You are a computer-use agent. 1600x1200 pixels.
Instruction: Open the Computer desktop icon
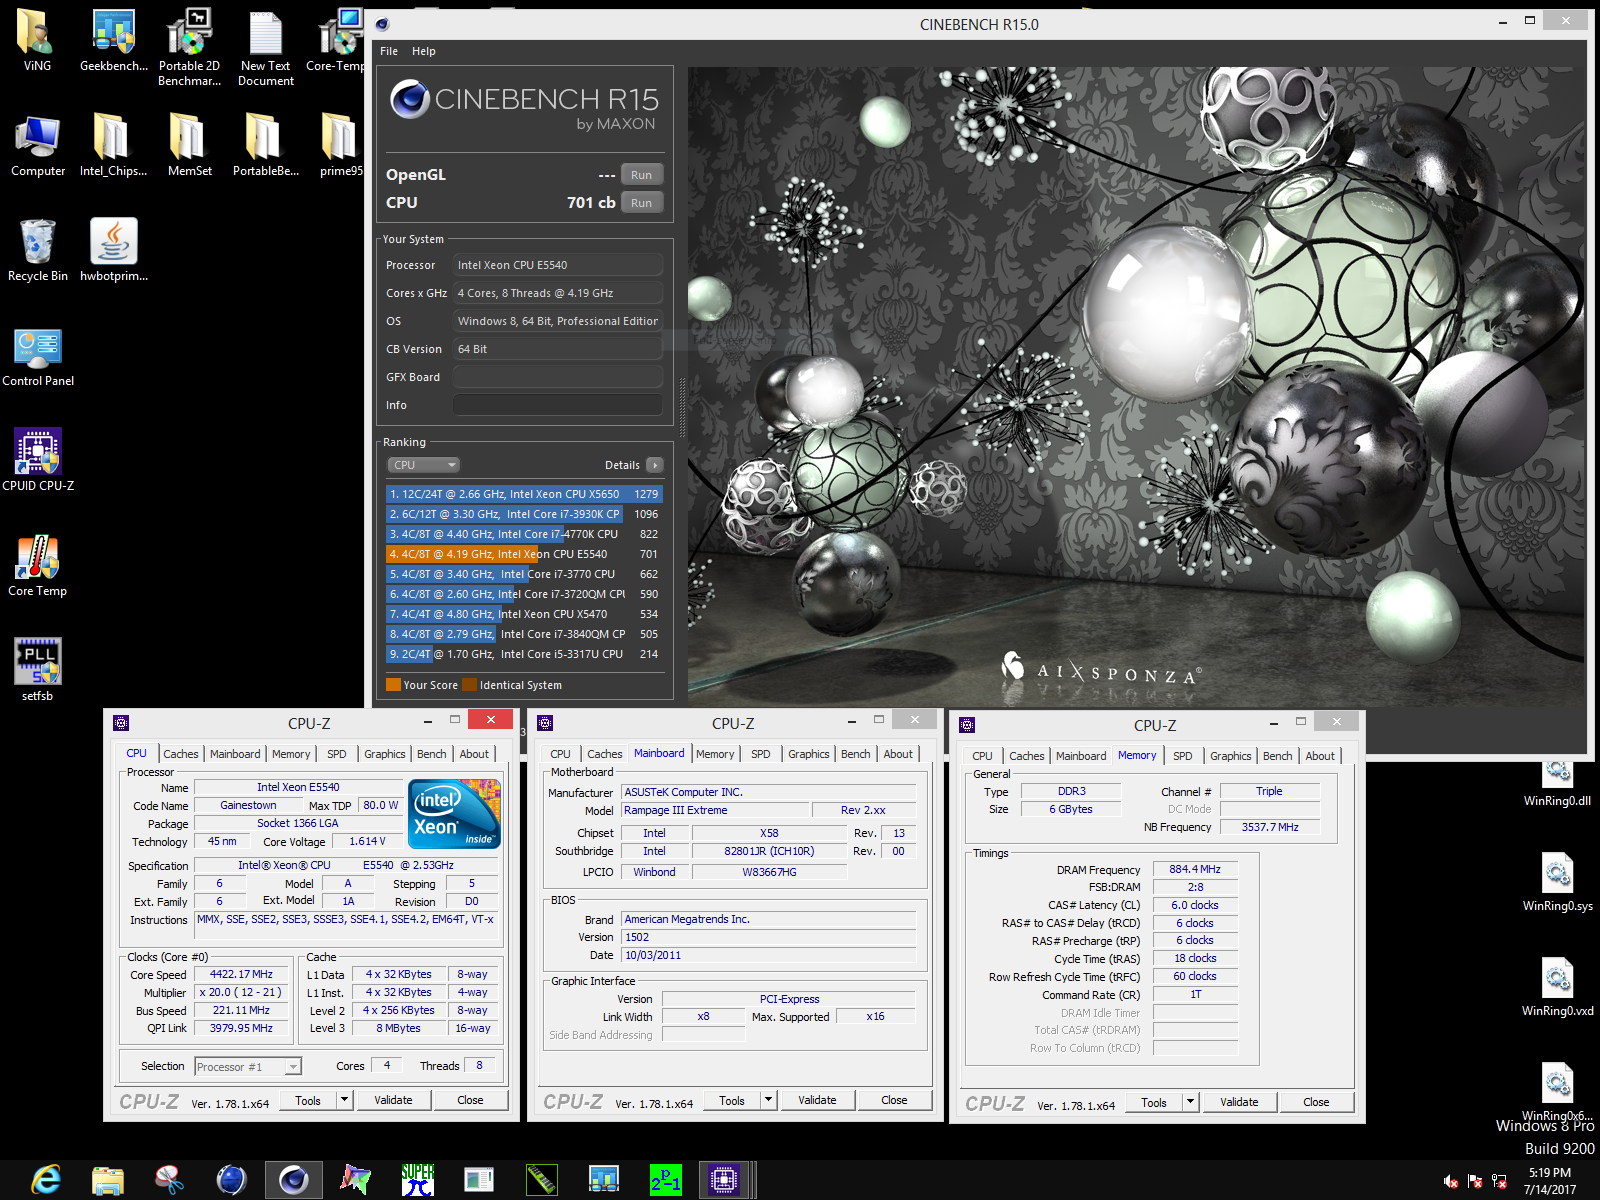(38, 146)
